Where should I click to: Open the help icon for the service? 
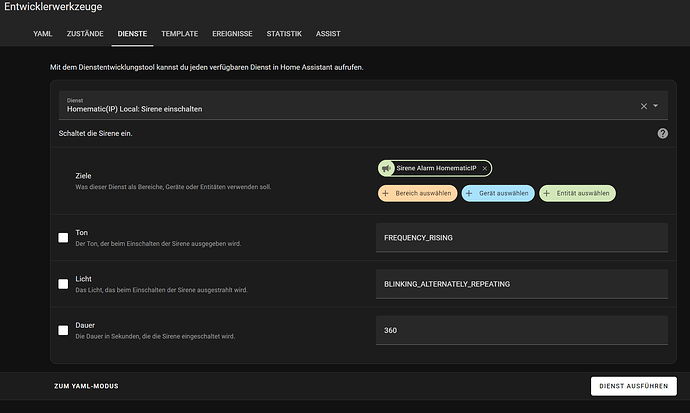pos(662,133)
